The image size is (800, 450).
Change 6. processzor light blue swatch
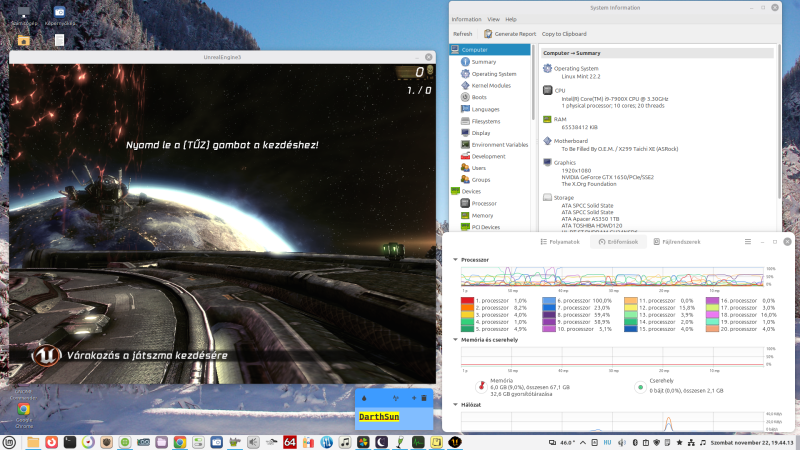tap(549, 301)
